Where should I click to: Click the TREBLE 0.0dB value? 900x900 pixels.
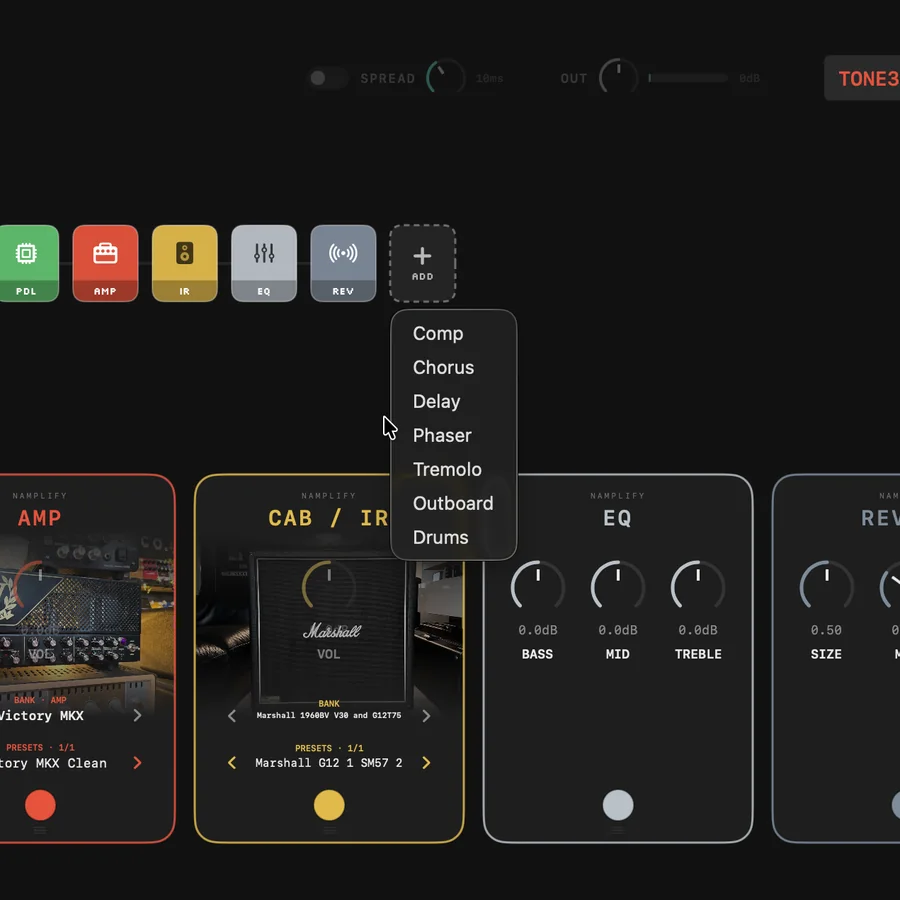pos(698,630)
